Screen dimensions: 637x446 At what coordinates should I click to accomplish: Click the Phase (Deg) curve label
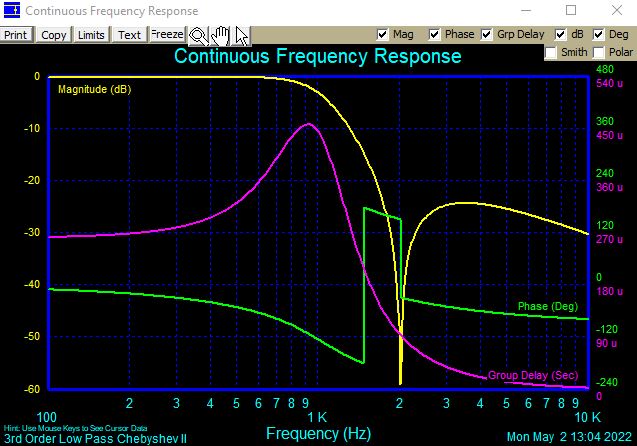pos(548,306)
